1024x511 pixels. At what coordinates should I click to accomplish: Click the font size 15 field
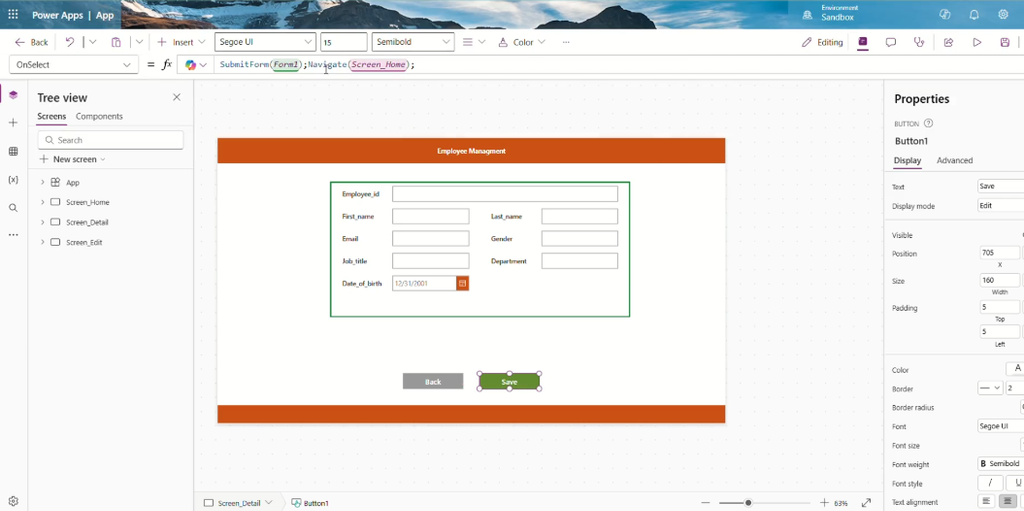344,42
